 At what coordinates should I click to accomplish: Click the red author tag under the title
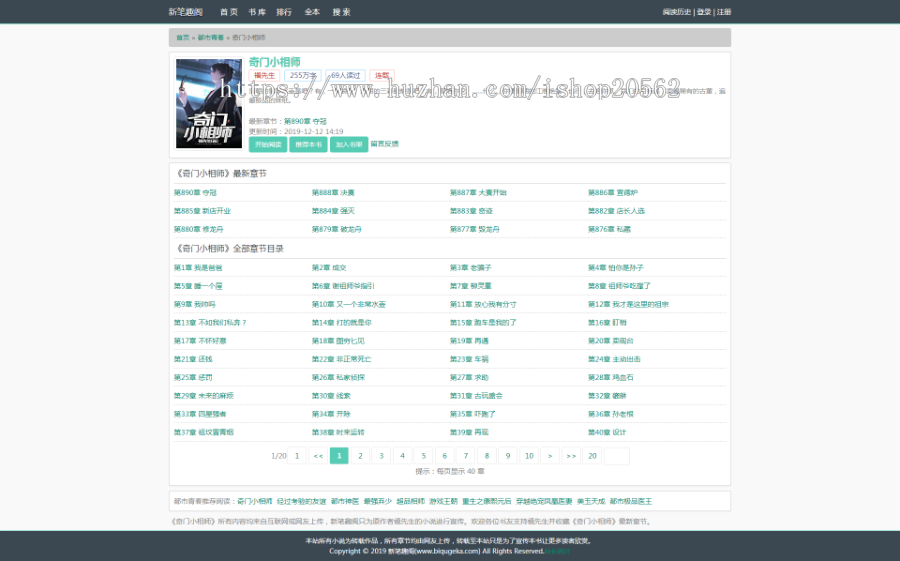click(264, 75)
